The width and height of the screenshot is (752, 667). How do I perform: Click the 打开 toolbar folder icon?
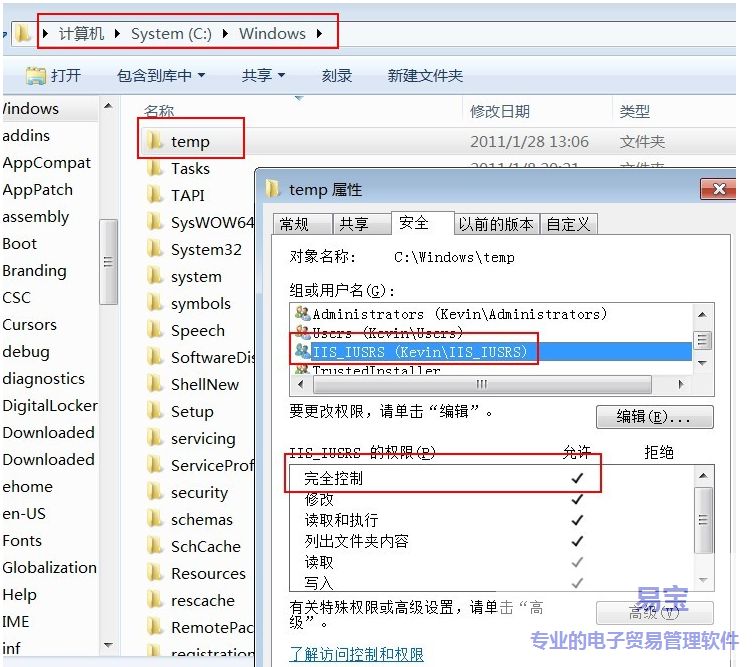click(x=36, y=75)
